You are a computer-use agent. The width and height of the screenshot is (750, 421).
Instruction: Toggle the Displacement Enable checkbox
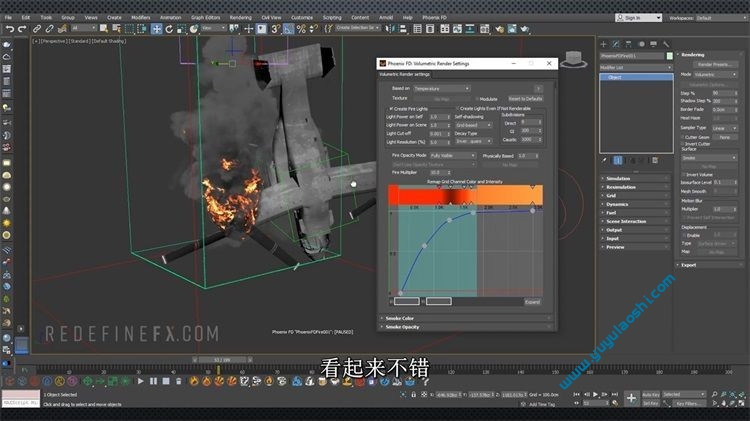(683, 235)
